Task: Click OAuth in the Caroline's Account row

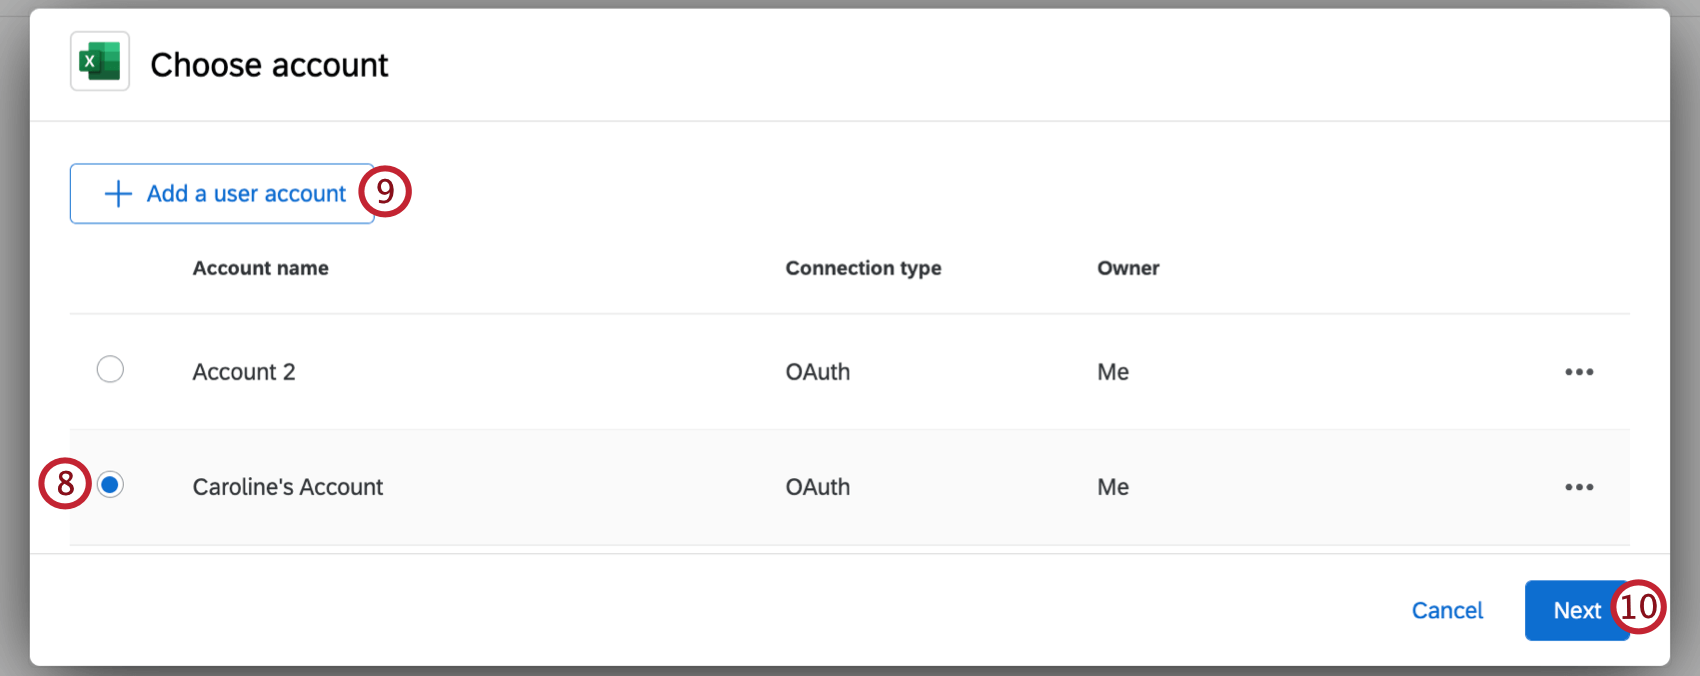Action: coord(817,487)
